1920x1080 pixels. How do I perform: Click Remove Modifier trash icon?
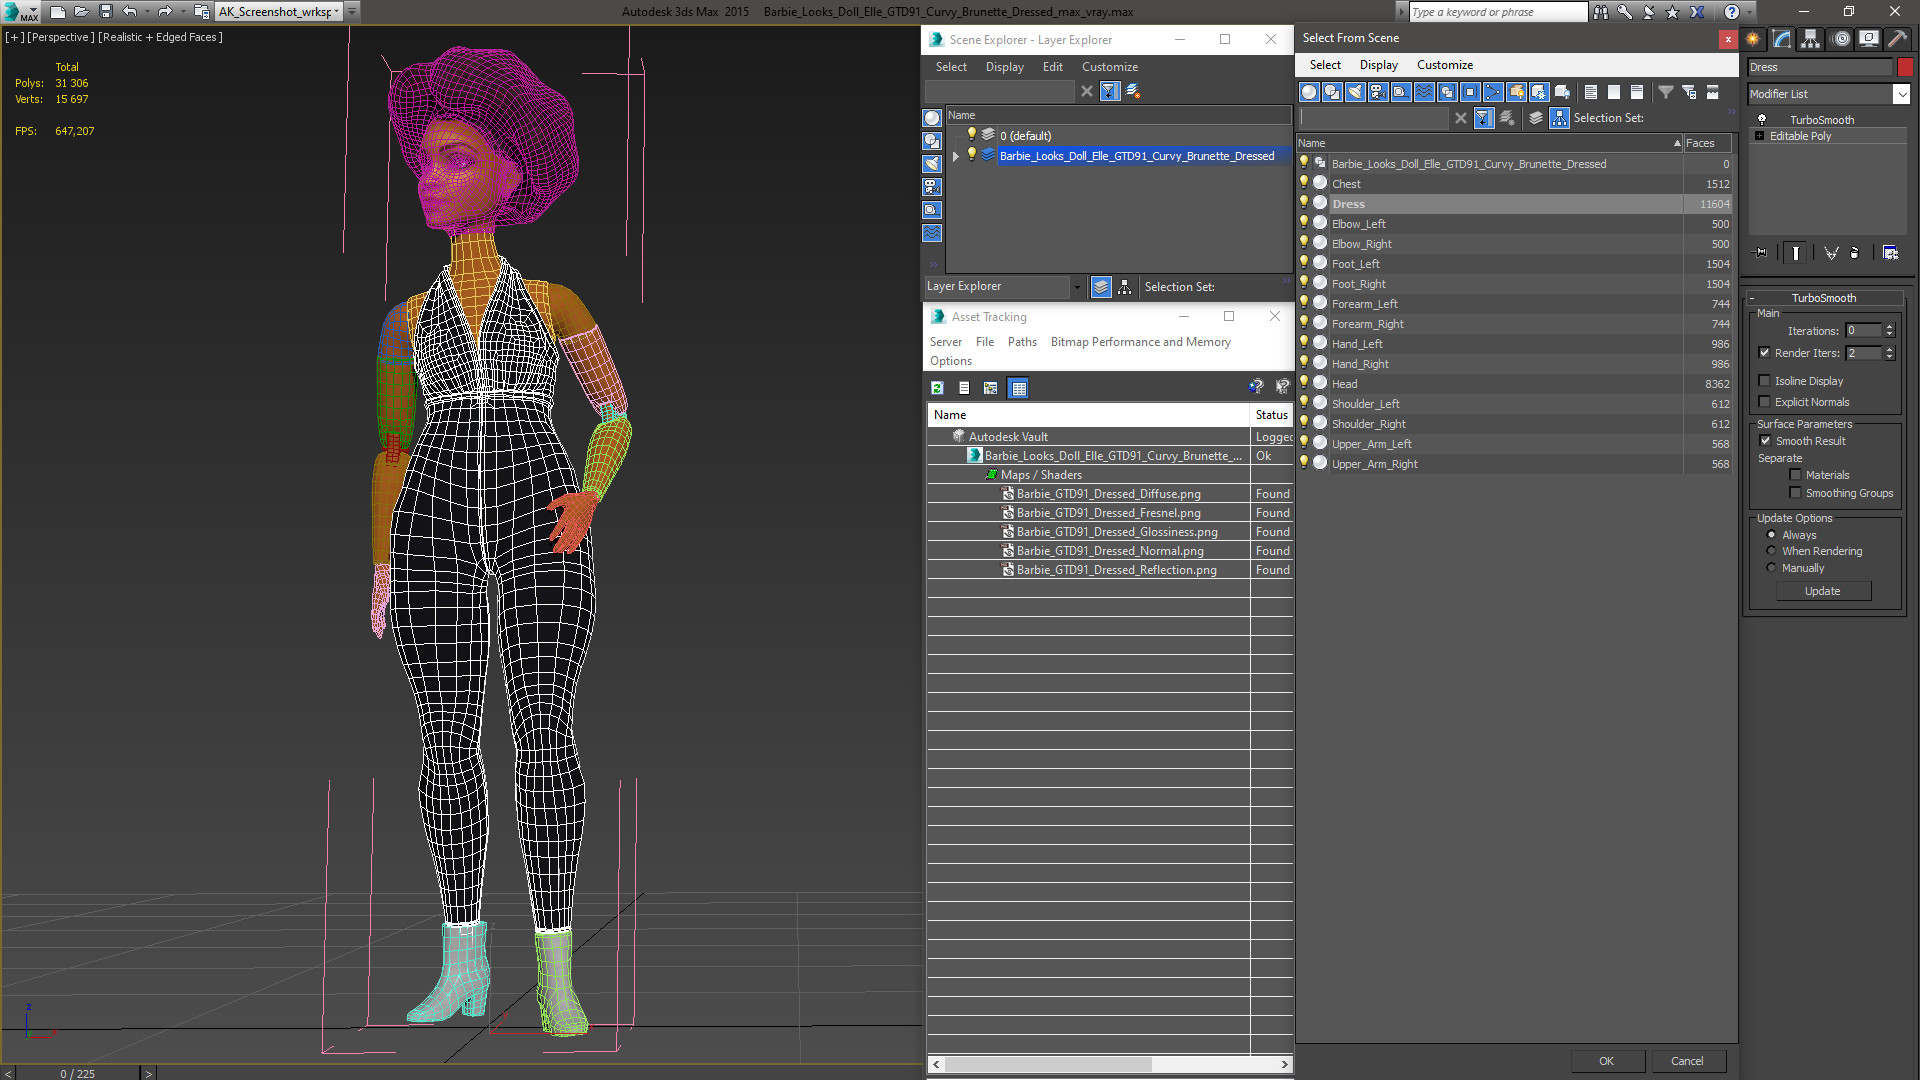1855,253
